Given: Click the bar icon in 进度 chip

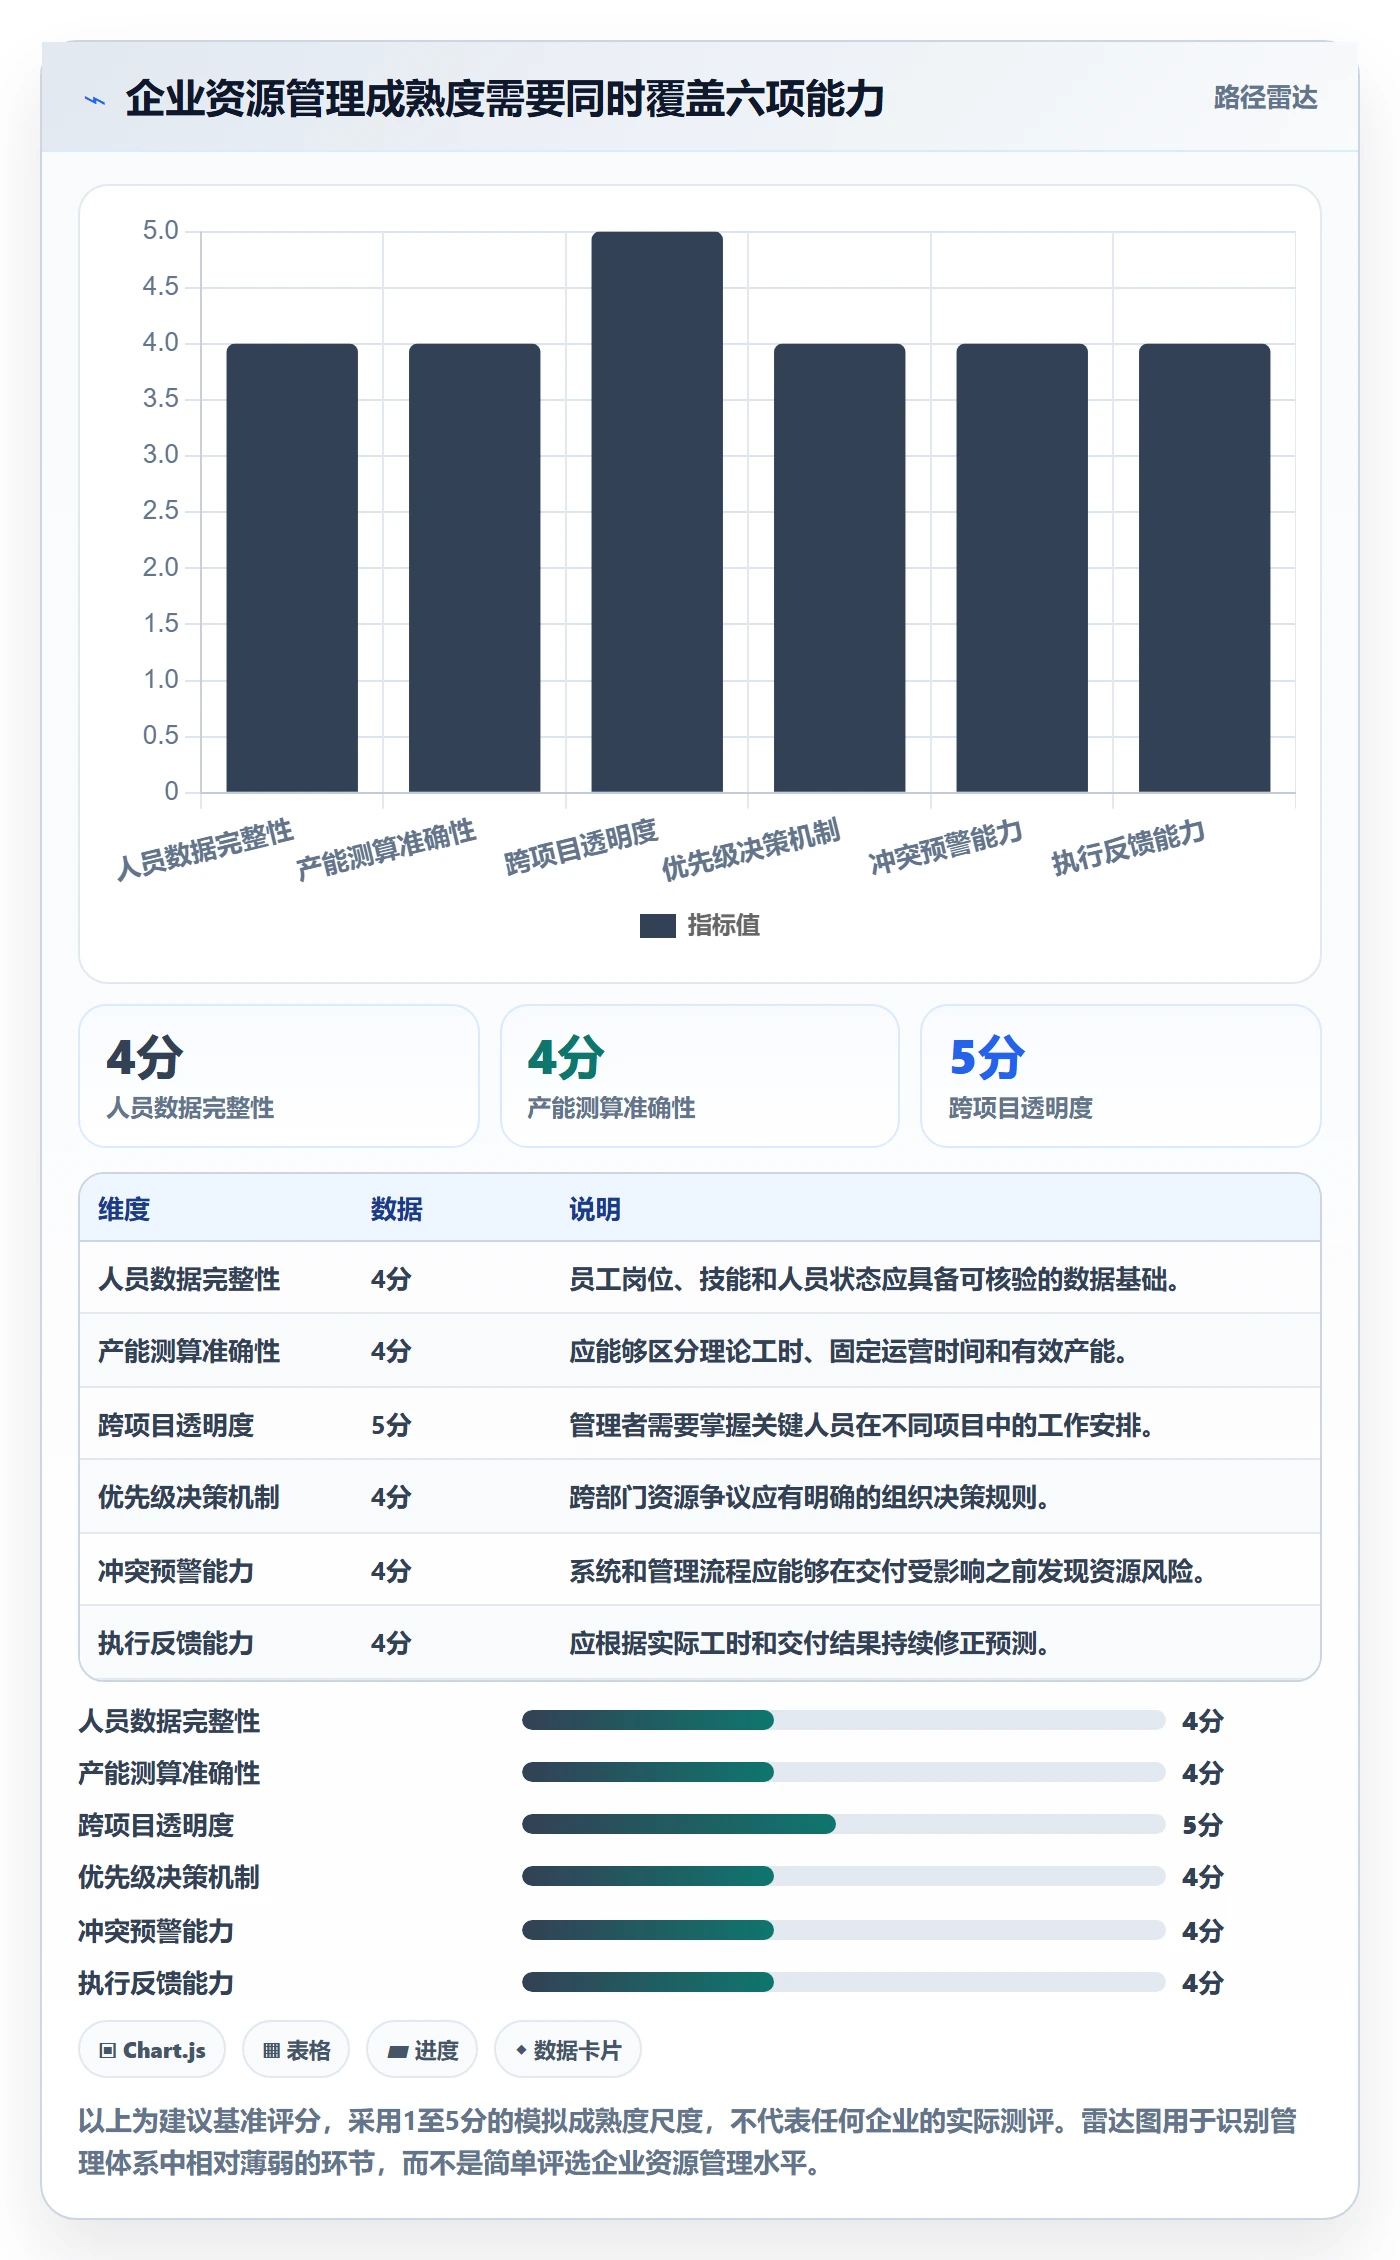Looking at the screenshot, I should pos(398,2052).
